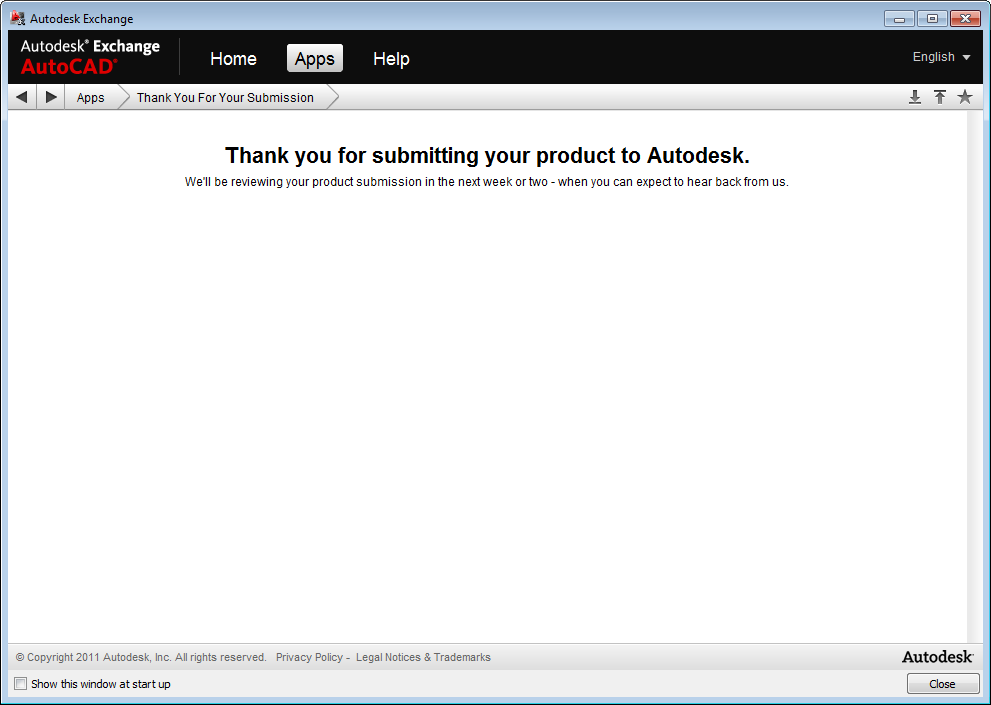Open Legal Notices & Trademarks link

[423, 657]
